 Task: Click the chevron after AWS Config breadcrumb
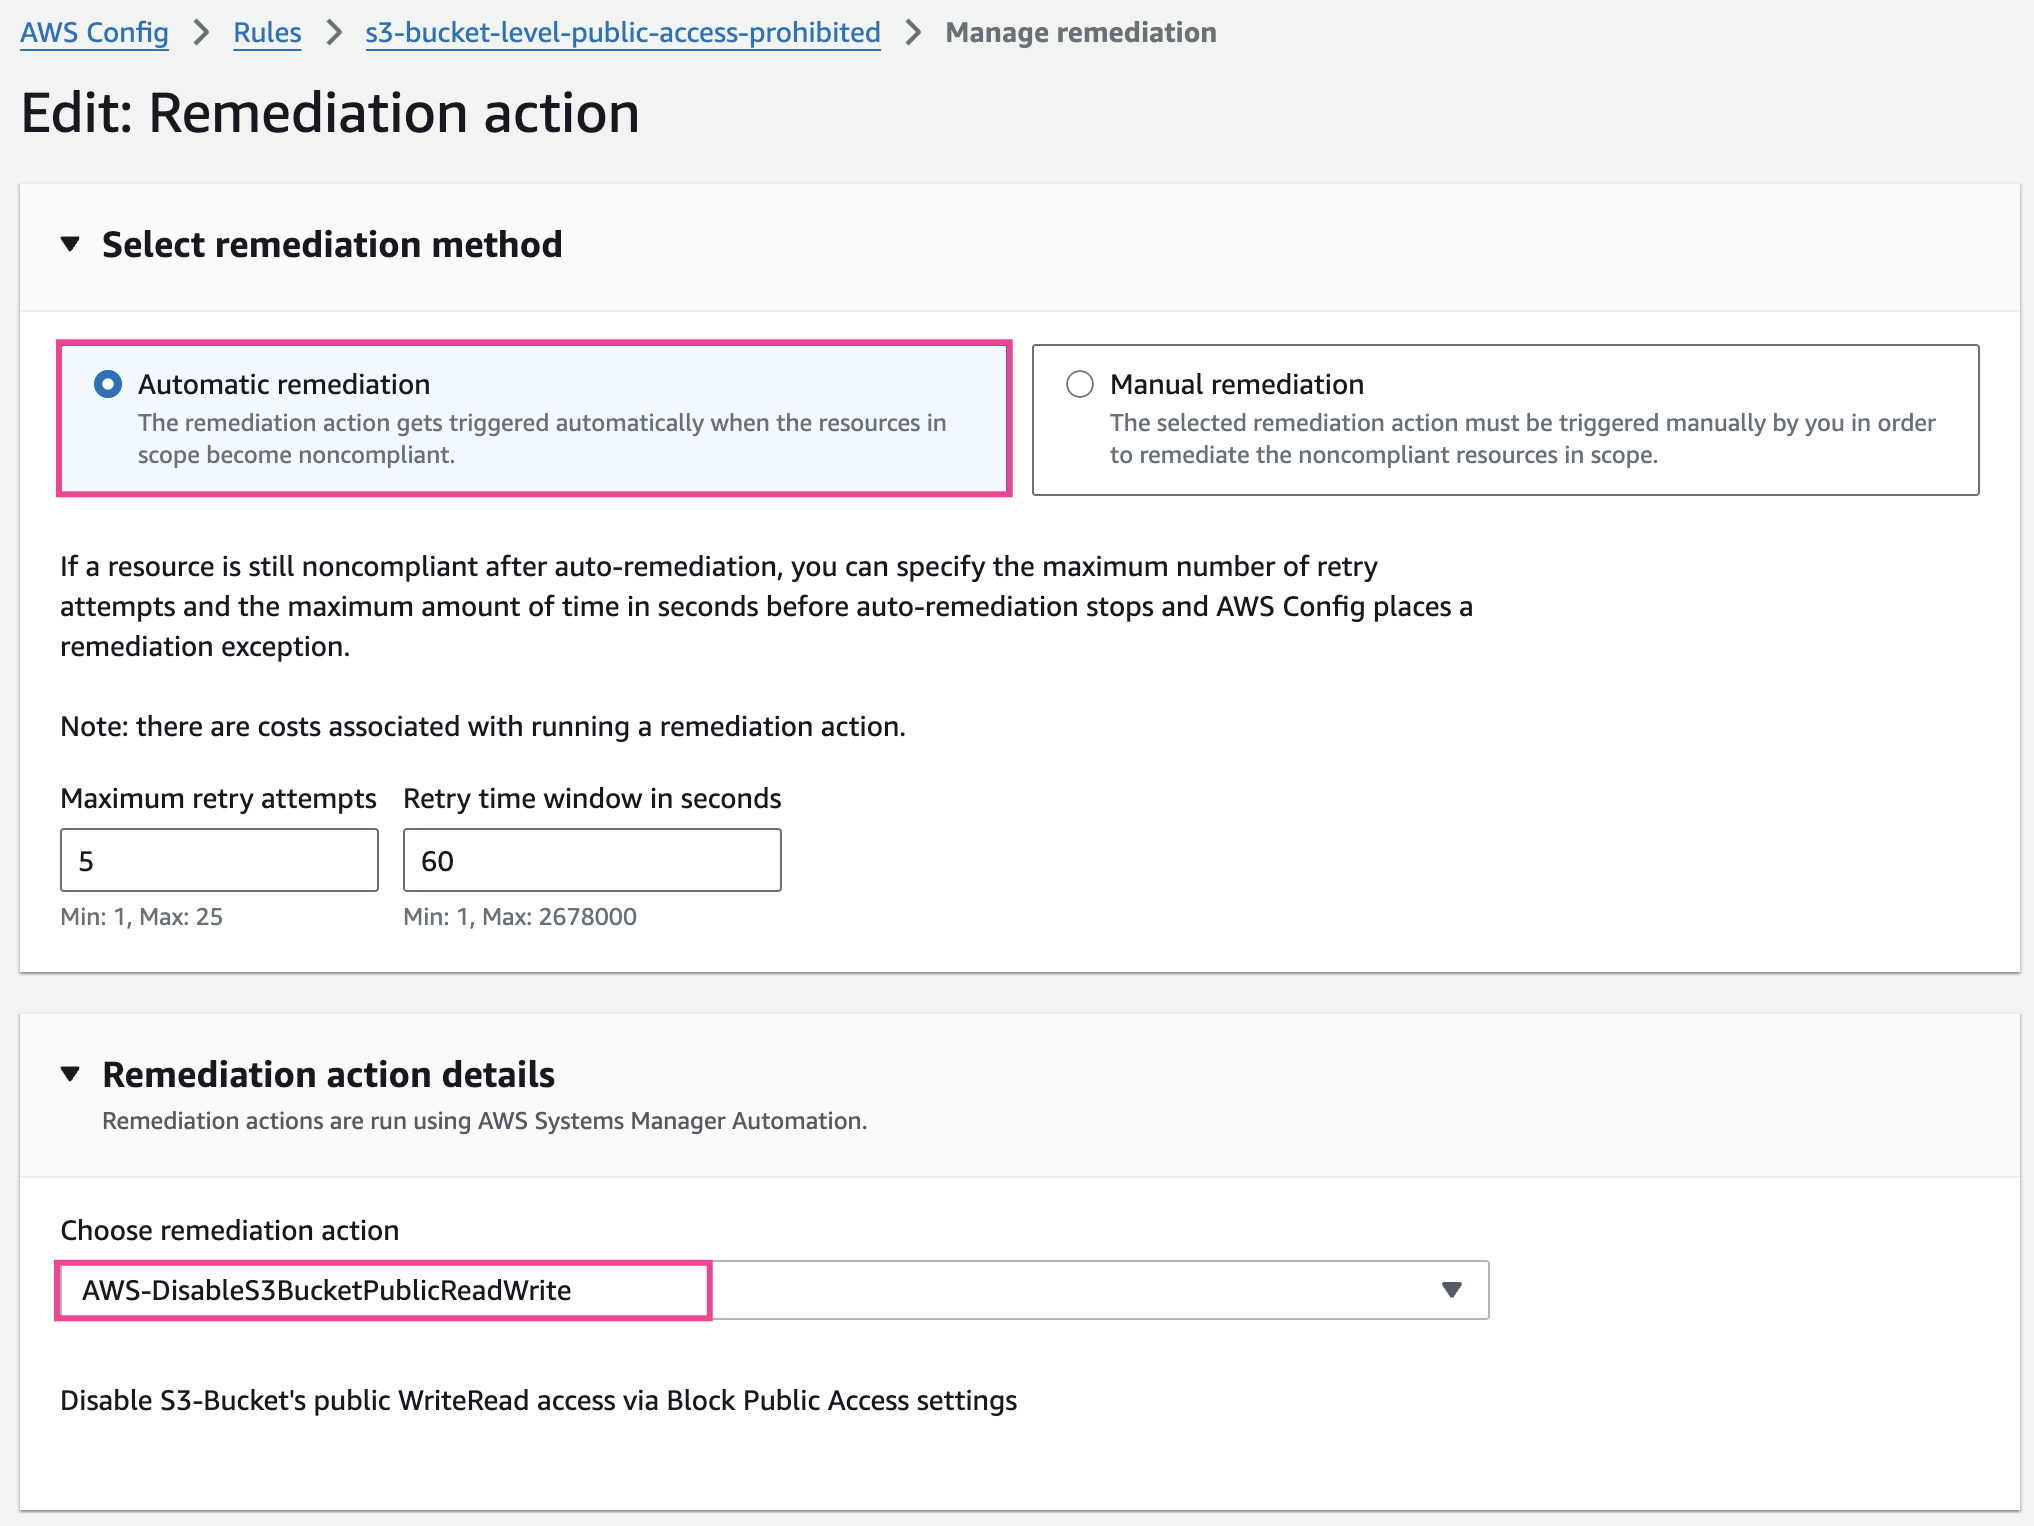pyautogui.click(x=201, y=33)
